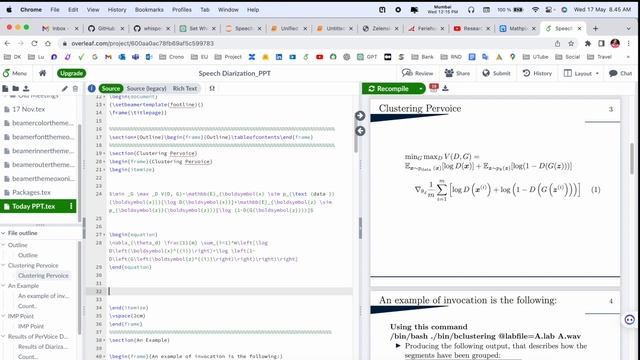Delete selected file trash icon
Viewport: 640px width, 360px height.
tap(75, 88)
